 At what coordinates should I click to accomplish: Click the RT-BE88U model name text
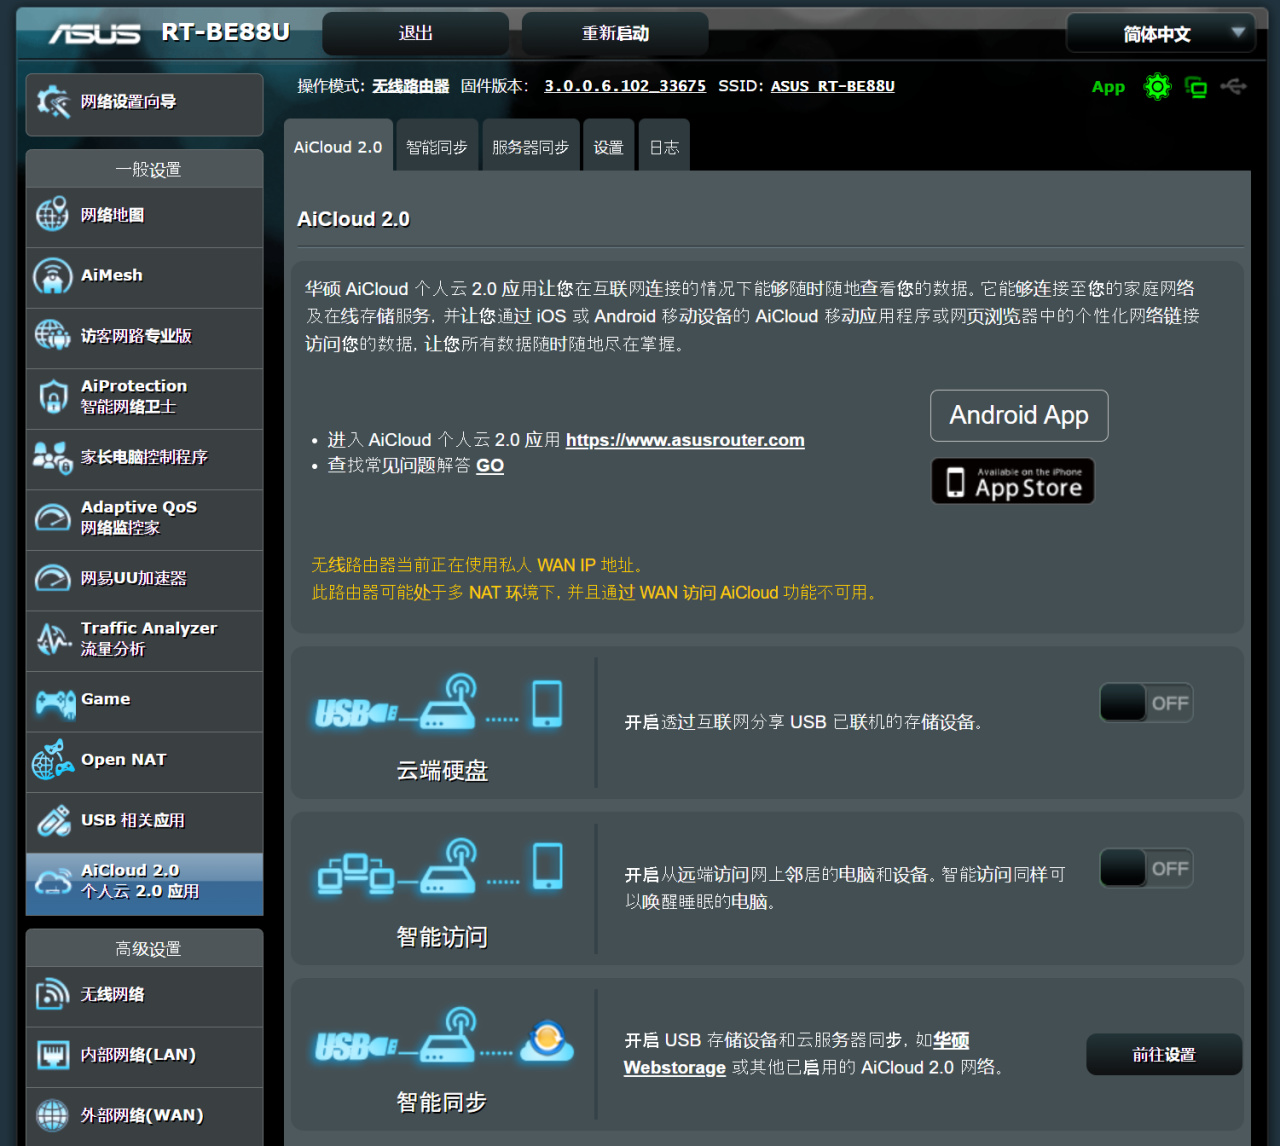pos(226,32)
